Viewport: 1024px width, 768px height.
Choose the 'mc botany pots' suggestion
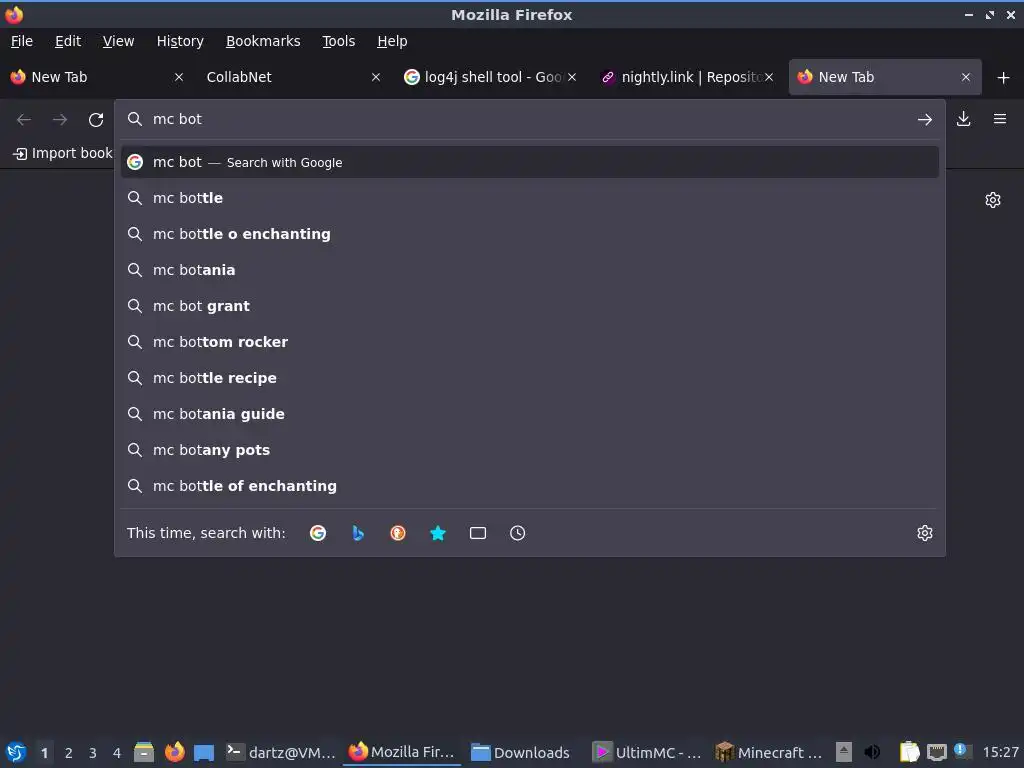tap(530, 450)
